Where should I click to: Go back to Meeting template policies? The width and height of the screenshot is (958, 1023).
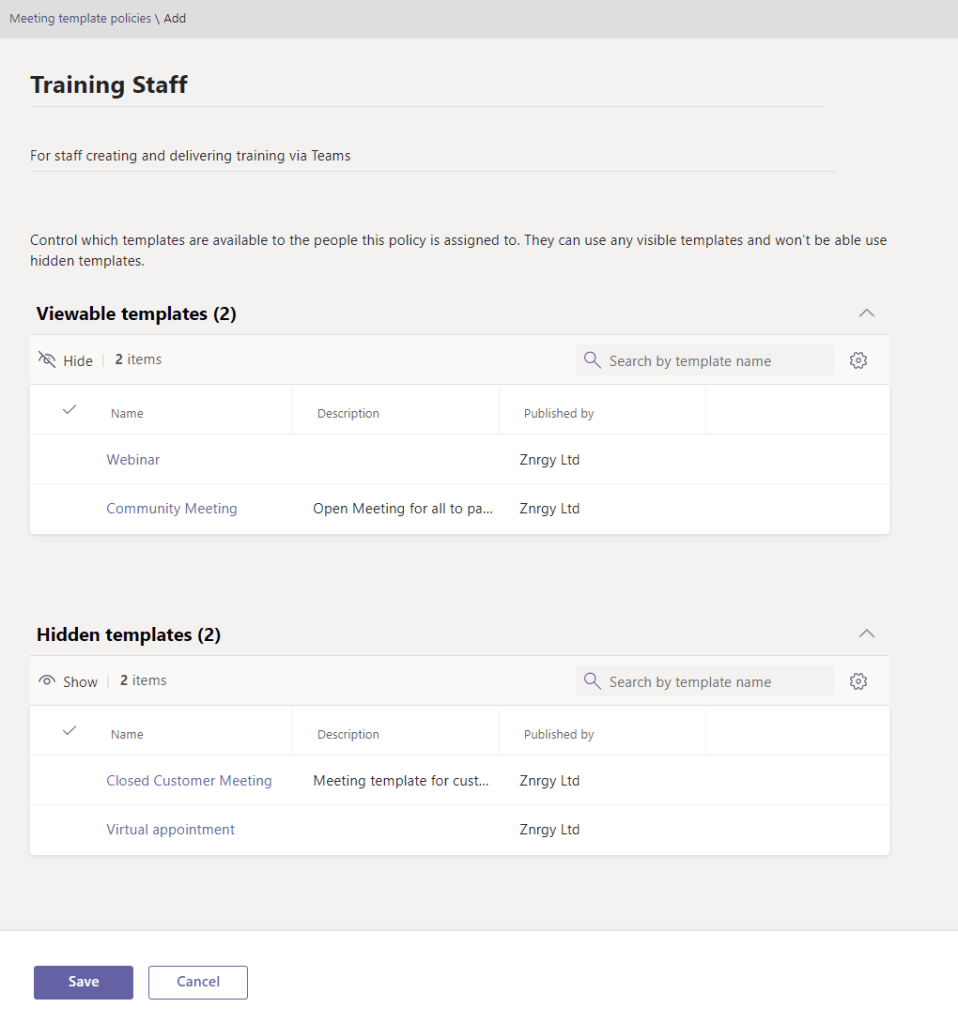pos(80,18)
